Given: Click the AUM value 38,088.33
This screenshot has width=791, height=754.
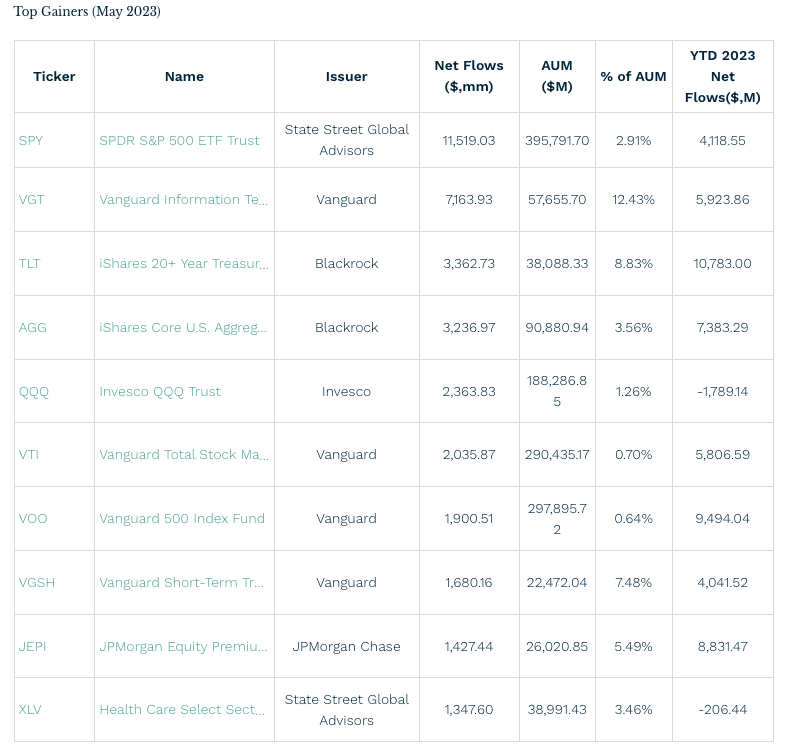Looking at the screenshot, I should [557, 264].
